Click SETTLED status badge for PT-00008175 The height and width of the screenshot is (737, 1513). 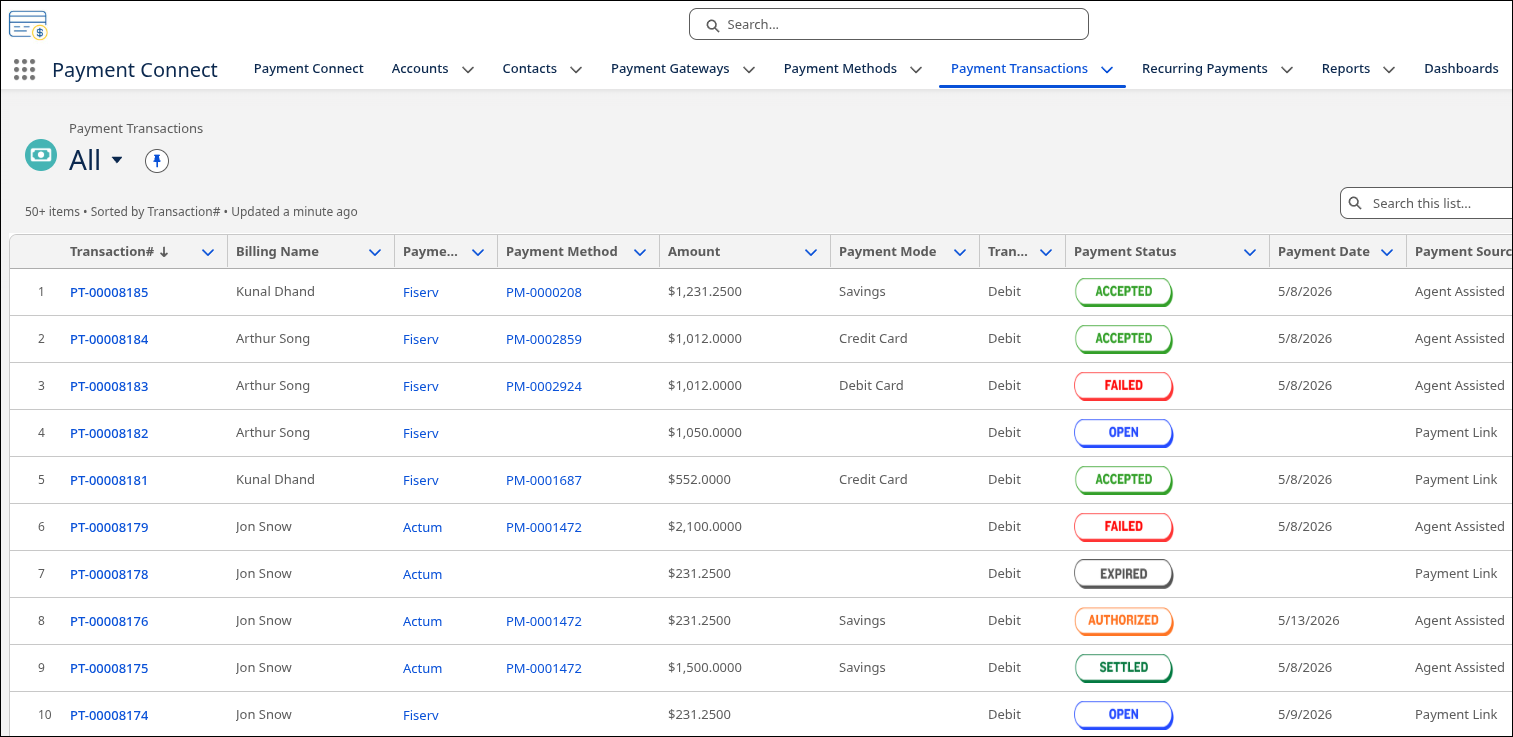pyautogui.click(x=1123, y=668)
